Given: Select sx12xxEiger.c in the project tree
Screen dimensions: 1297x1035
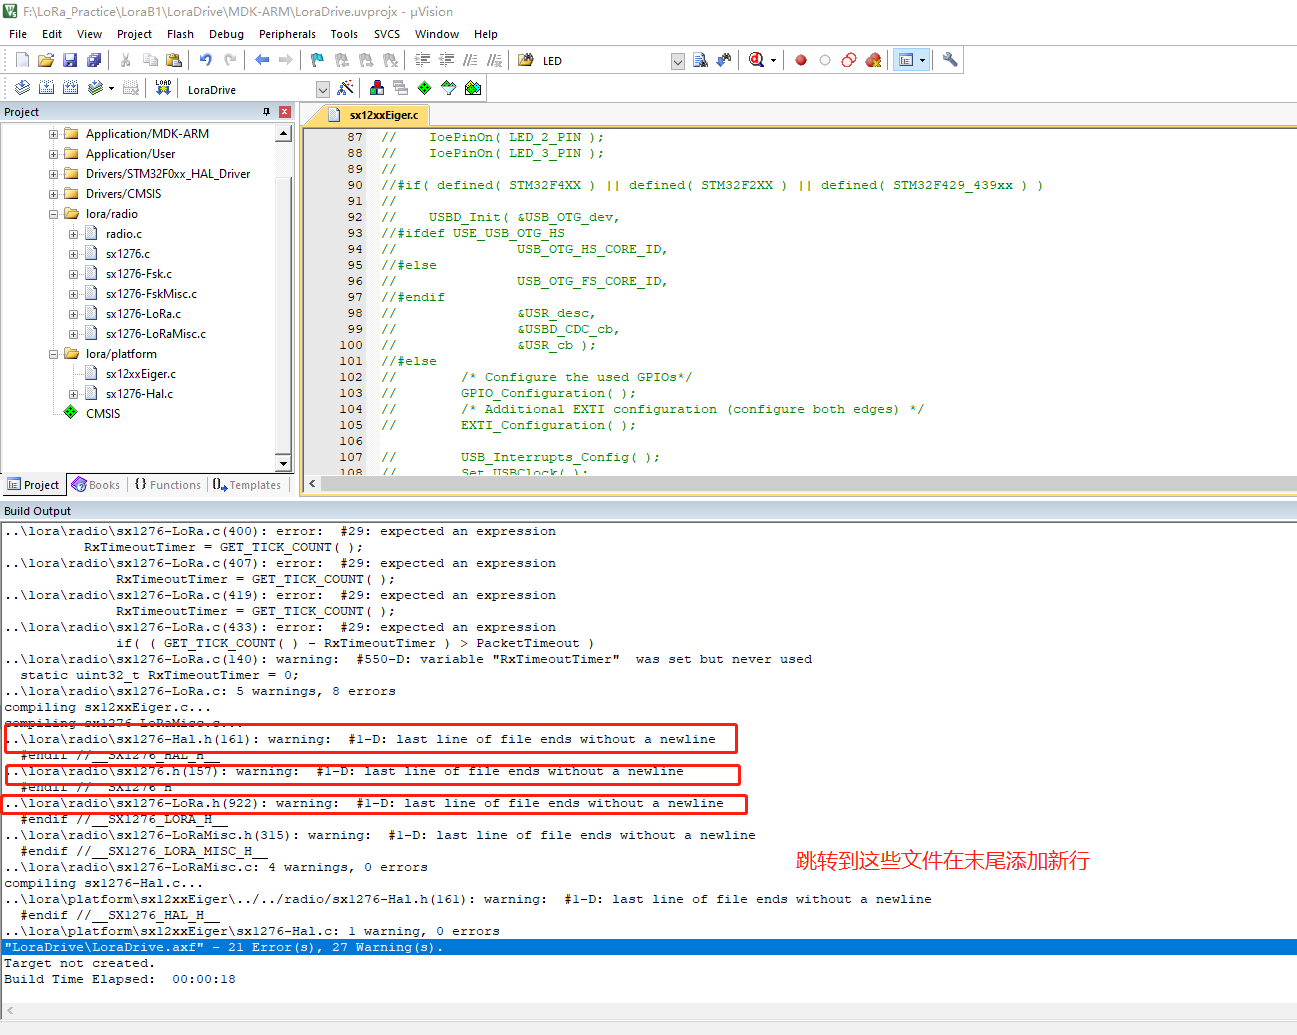Looking at the screenshot, I should tap(140, 374).
